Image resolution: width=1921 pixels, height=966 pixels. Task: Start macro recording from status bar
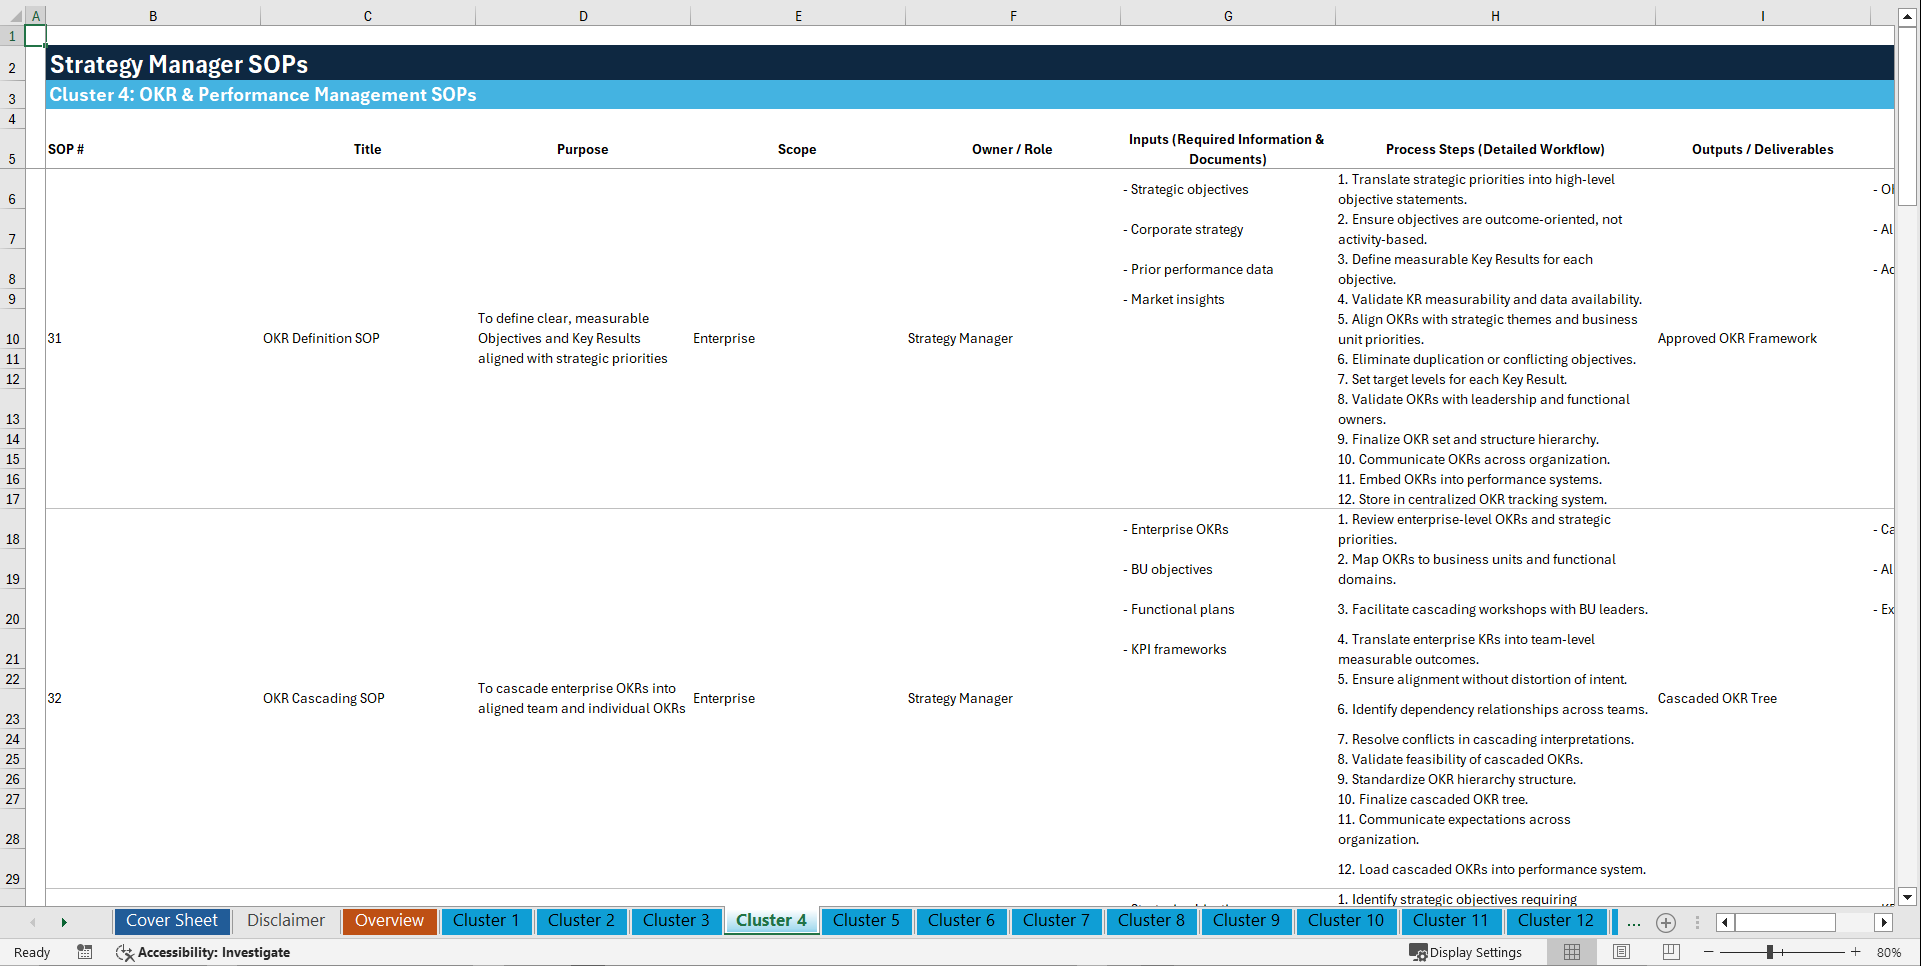(85, 952)
